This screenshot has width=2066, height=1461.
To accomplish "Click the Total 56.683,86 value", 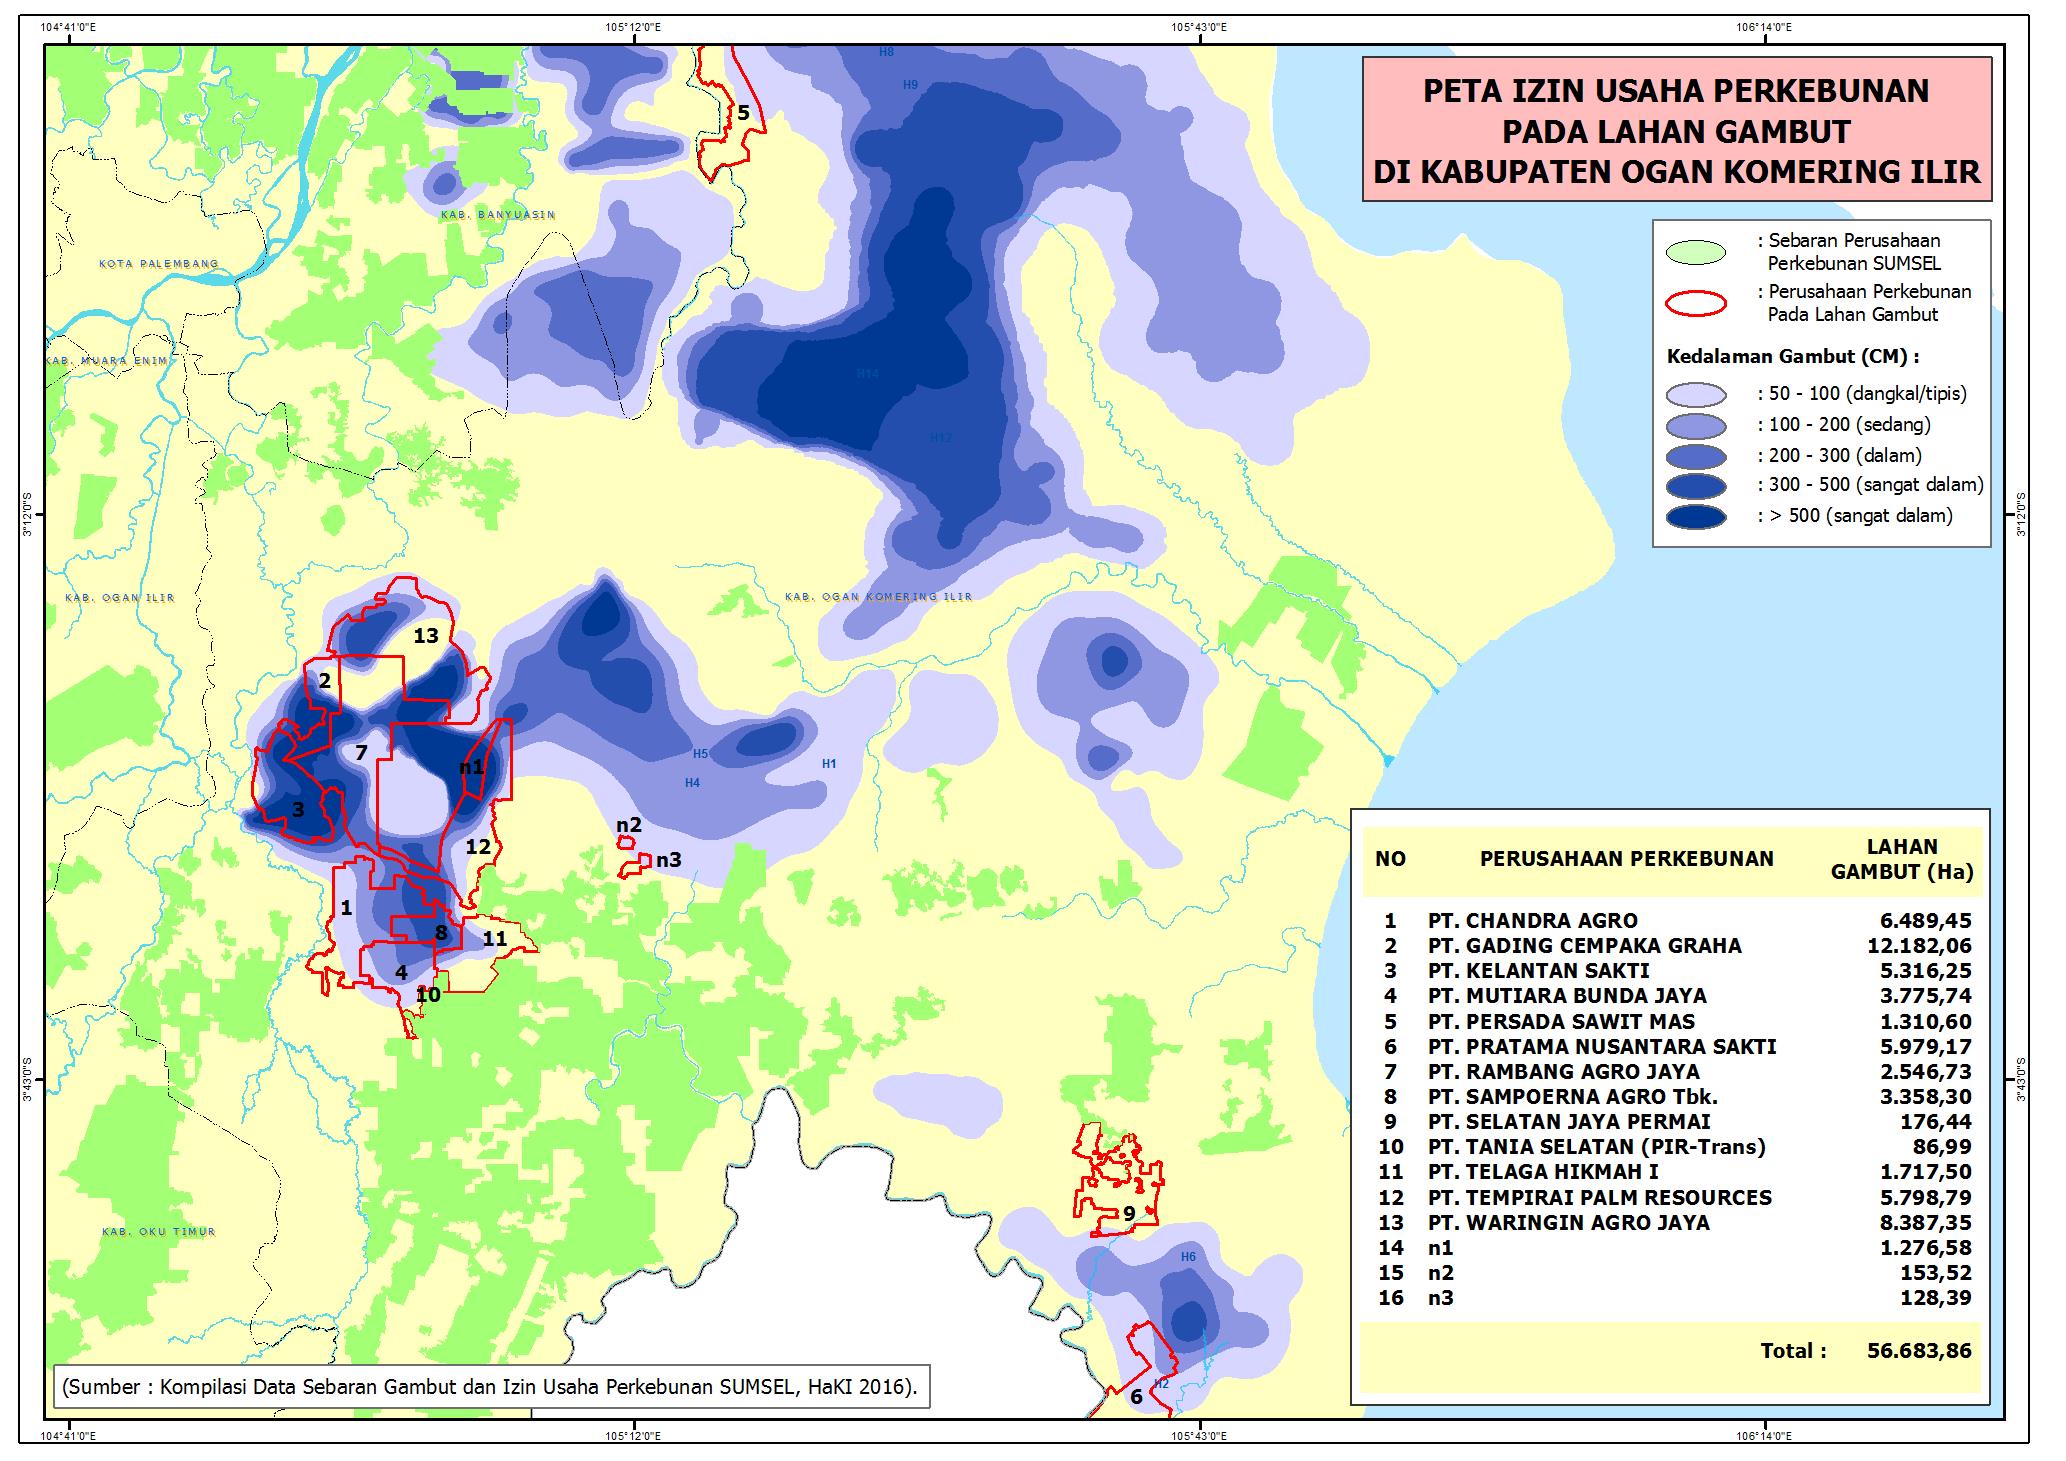I will pyautogui.click(x=1919, y=1351).
